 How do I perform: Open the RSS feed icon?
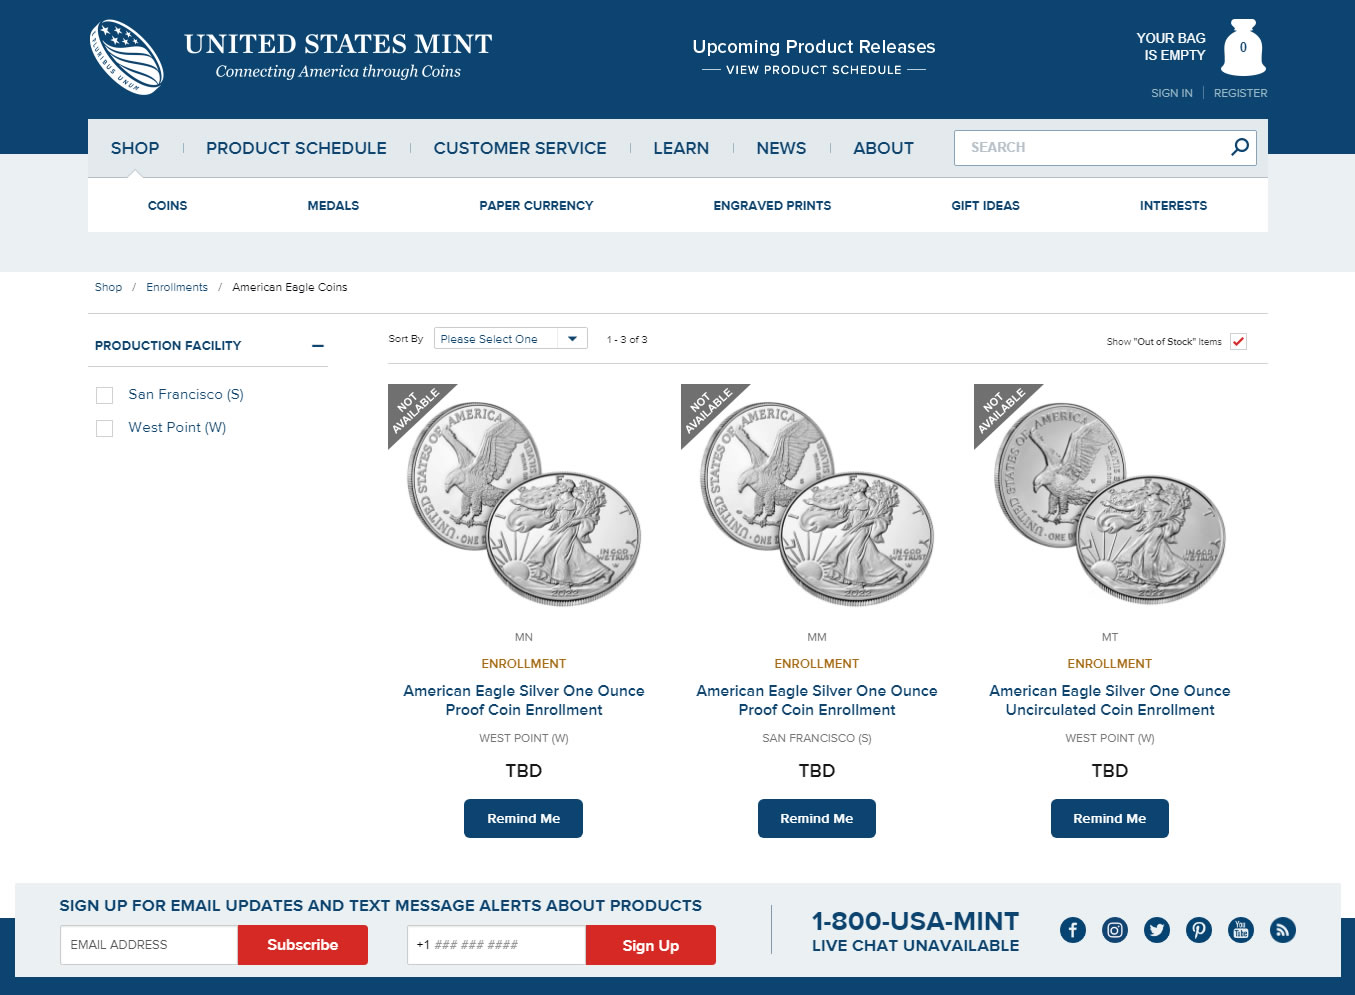click(x=1283, y=930)
